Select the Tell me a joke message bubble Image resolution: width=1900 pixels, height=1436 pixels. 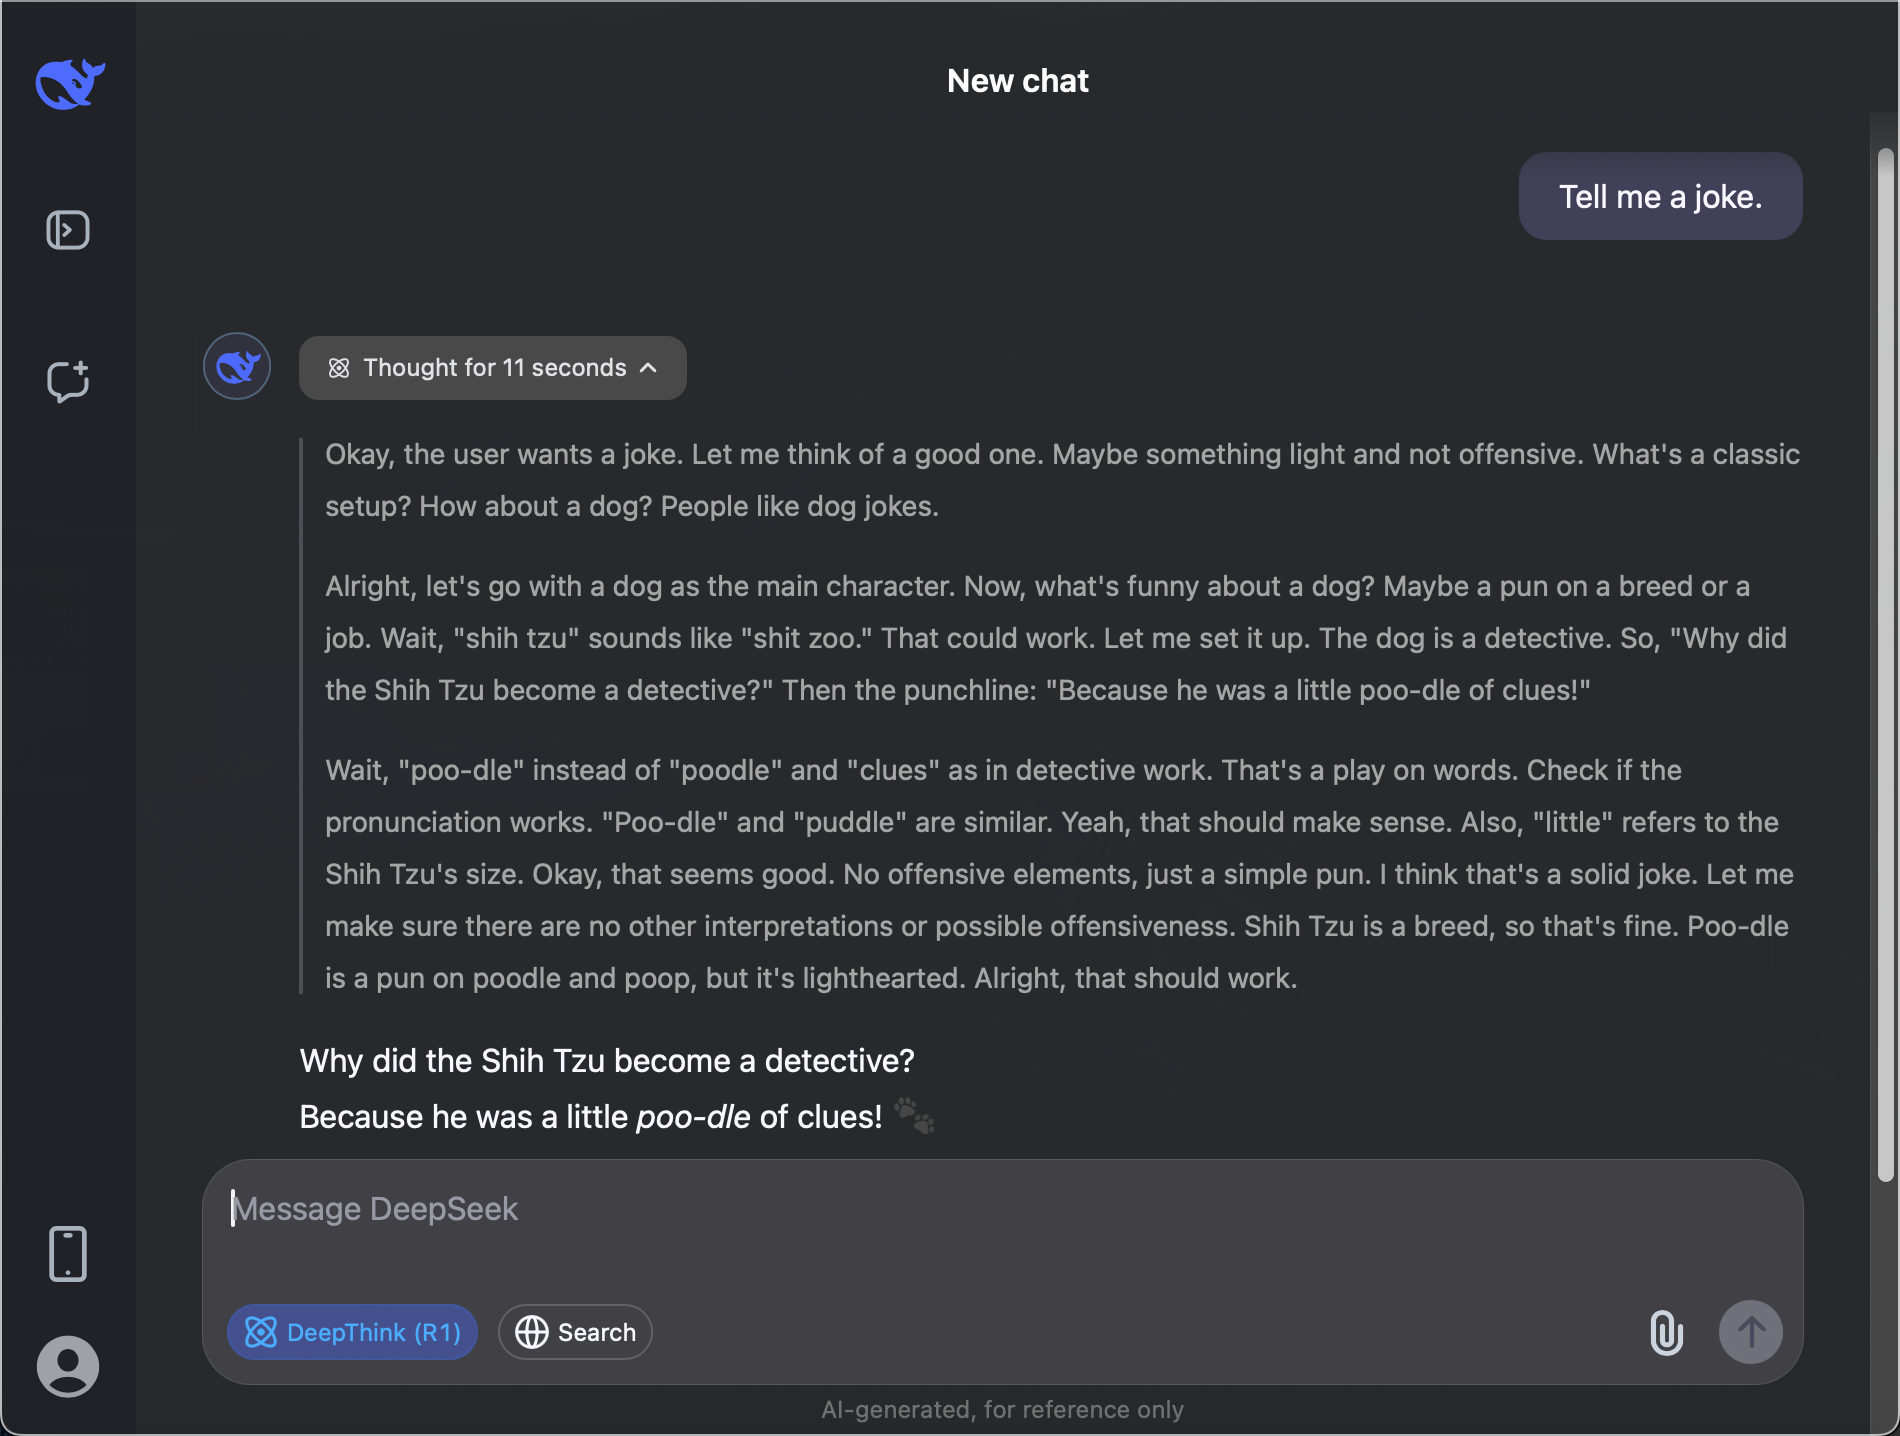pos(1660,196)
